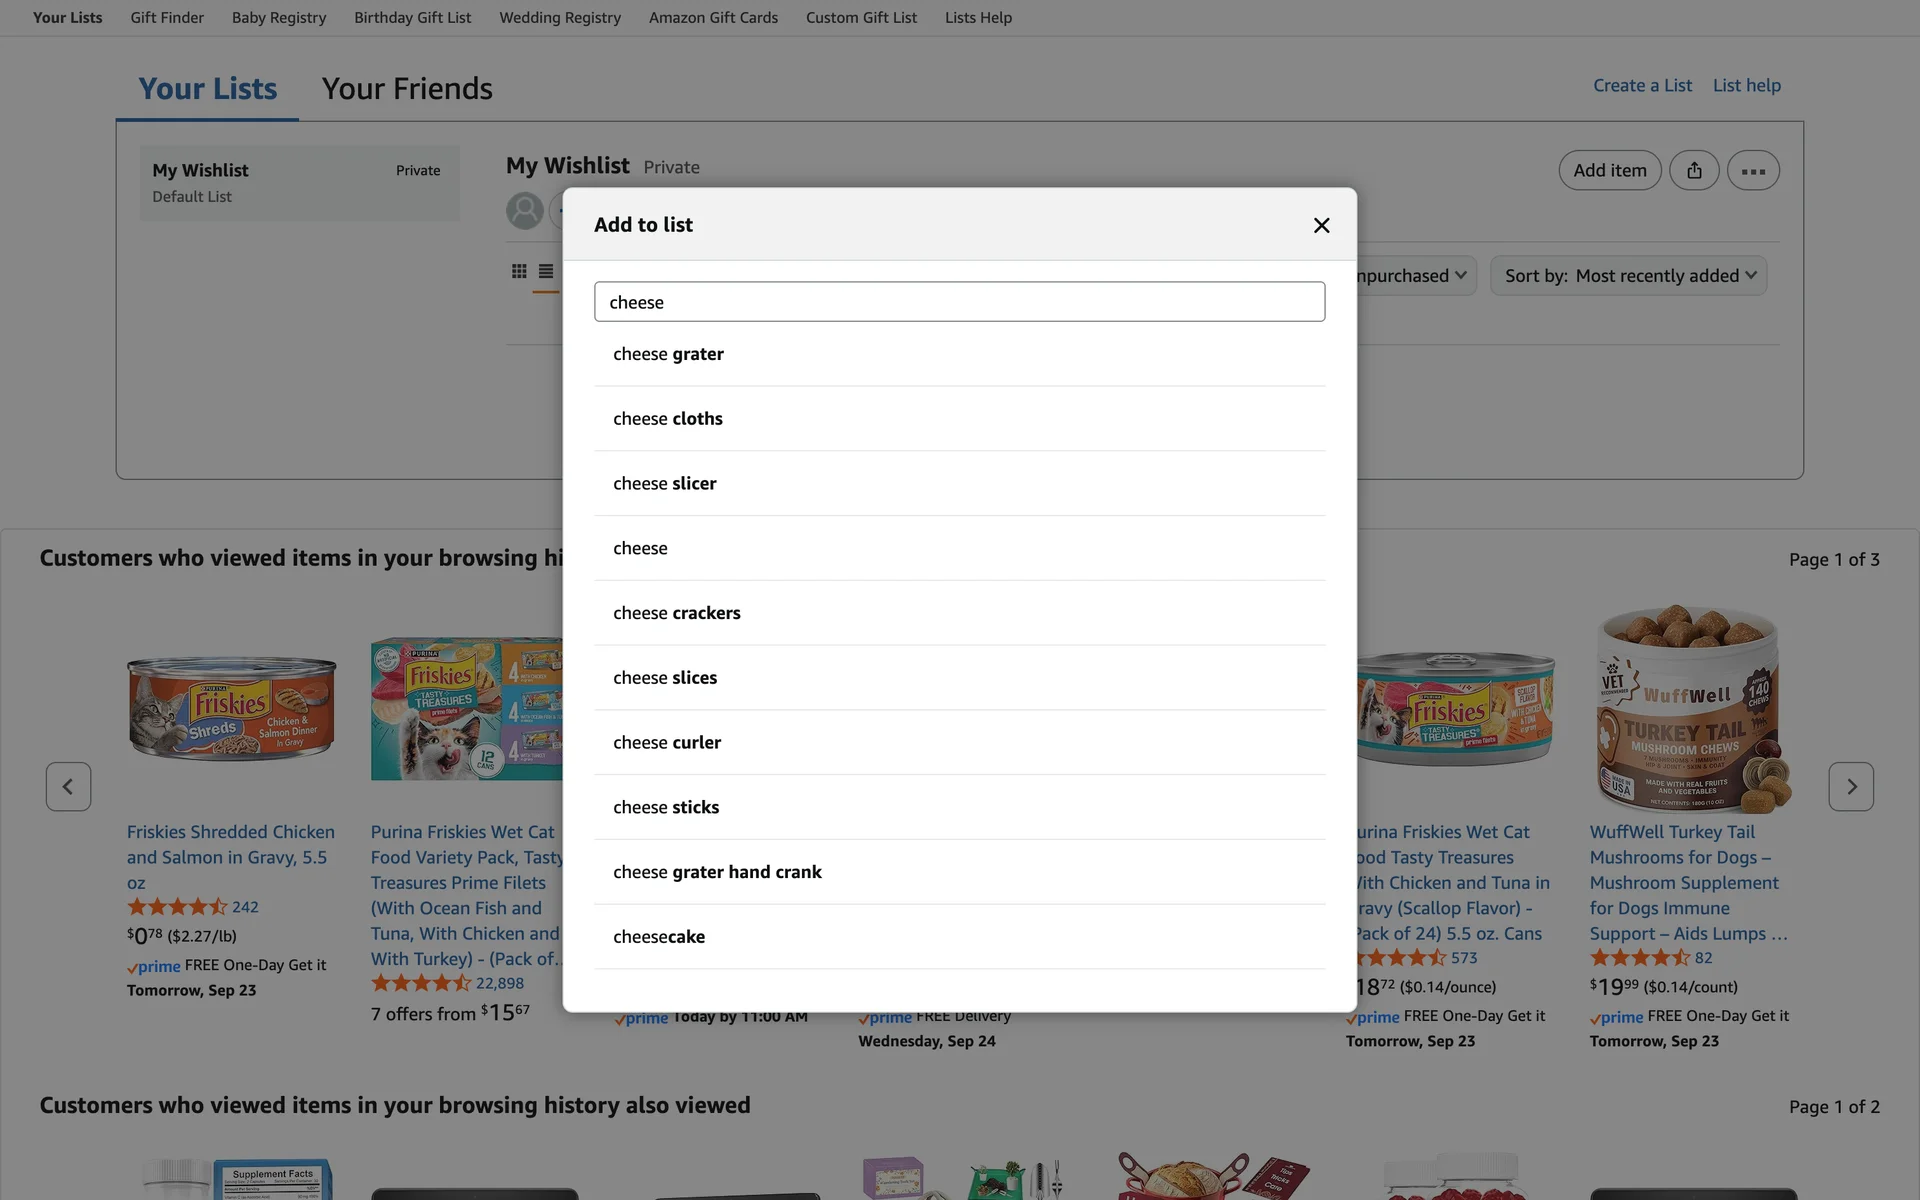Open the three-dot More options menu
Viewport: 1920px width, 1200px height.
1753,170
